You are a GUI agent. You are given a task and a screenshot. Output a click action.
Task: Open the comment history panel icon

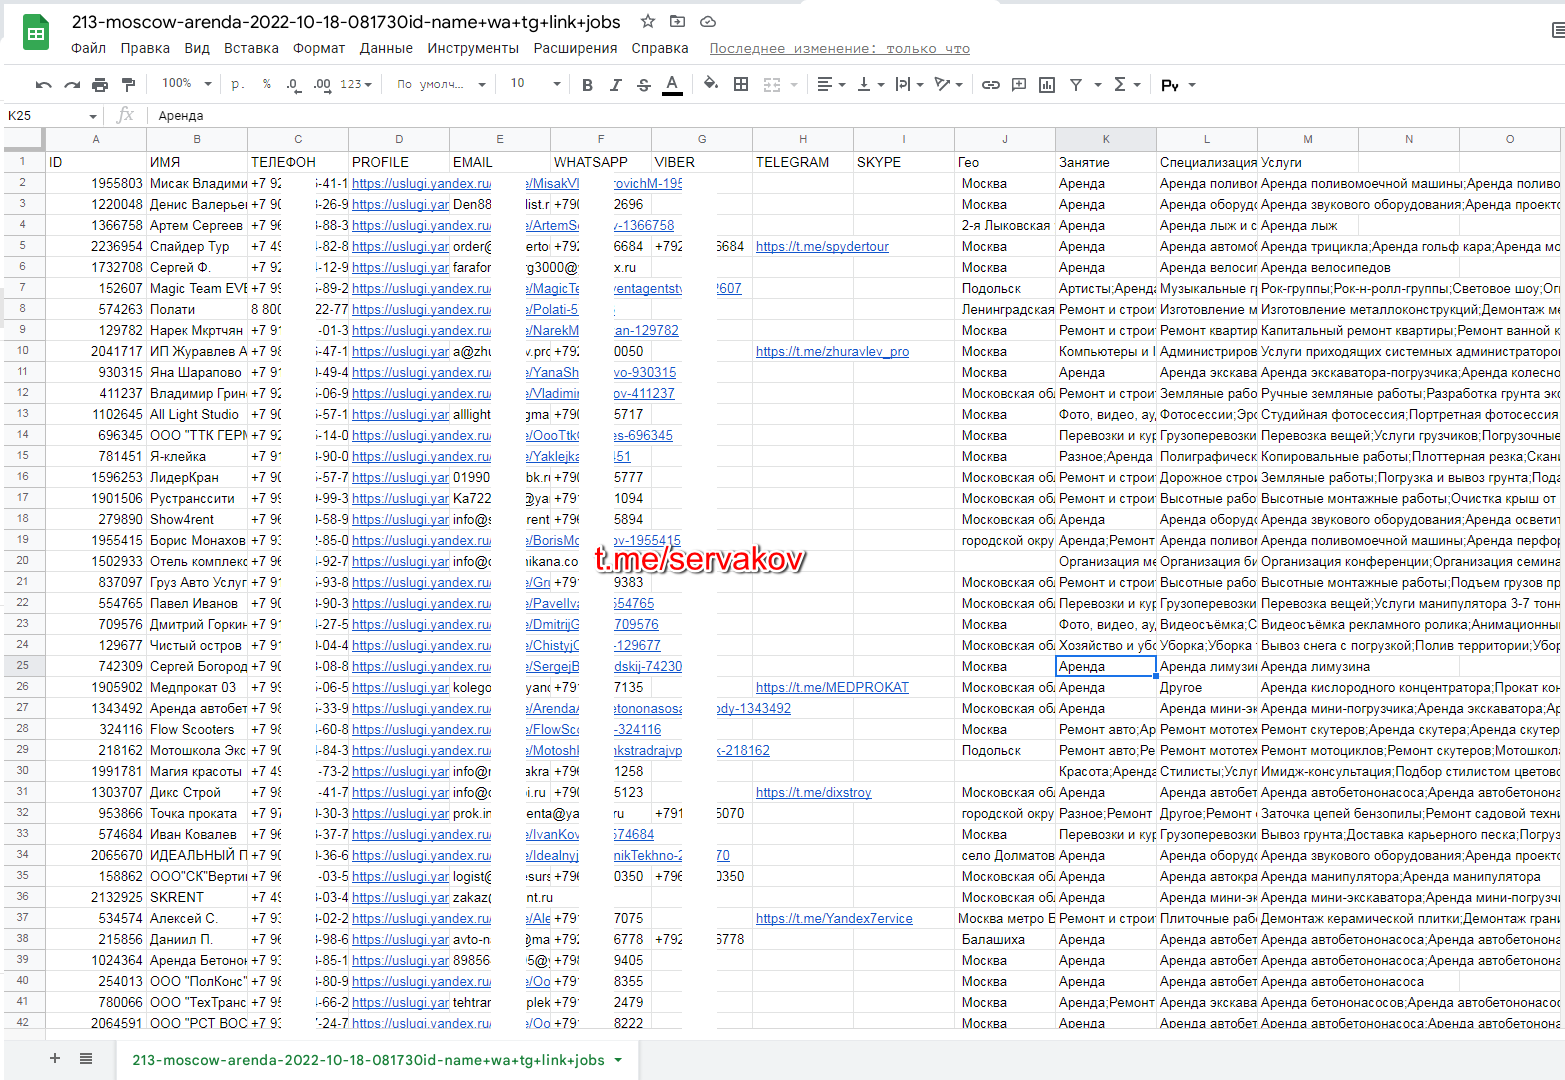pyautogui.click(x=1556, y=31)
